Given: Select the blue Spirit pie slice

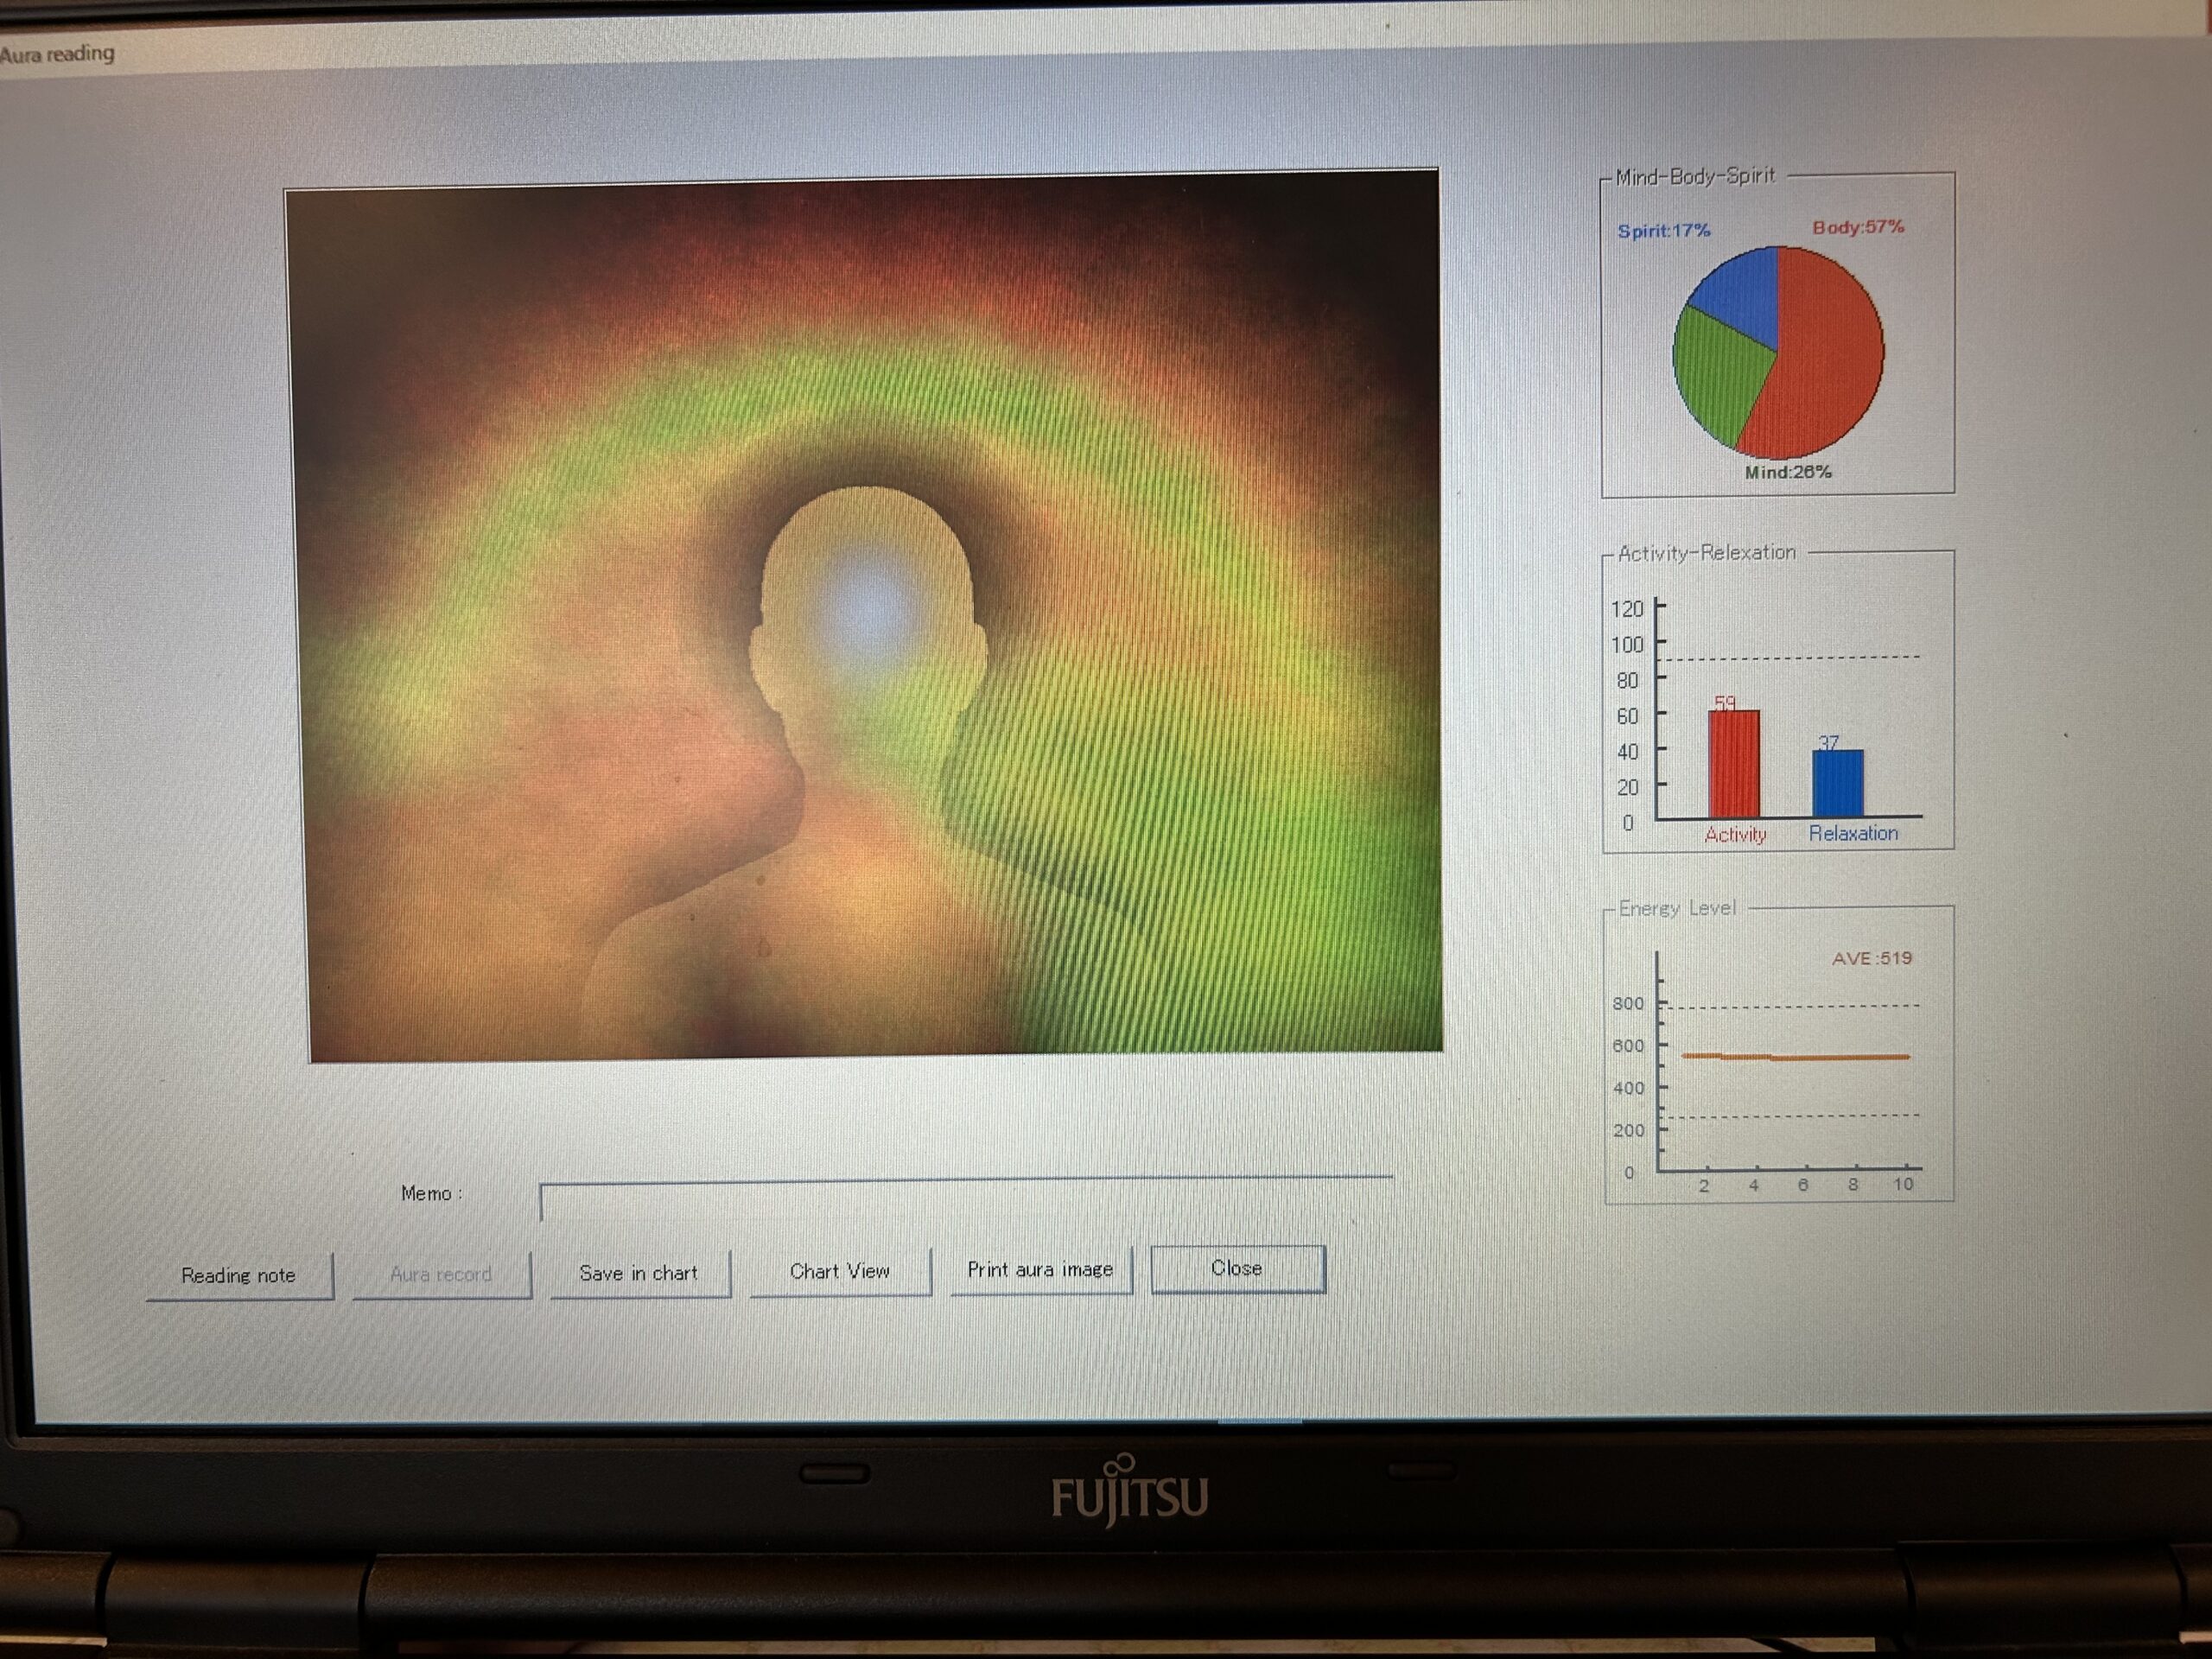Looking at the screenshot, I should pyautogui.click(x=1742, y=295).
